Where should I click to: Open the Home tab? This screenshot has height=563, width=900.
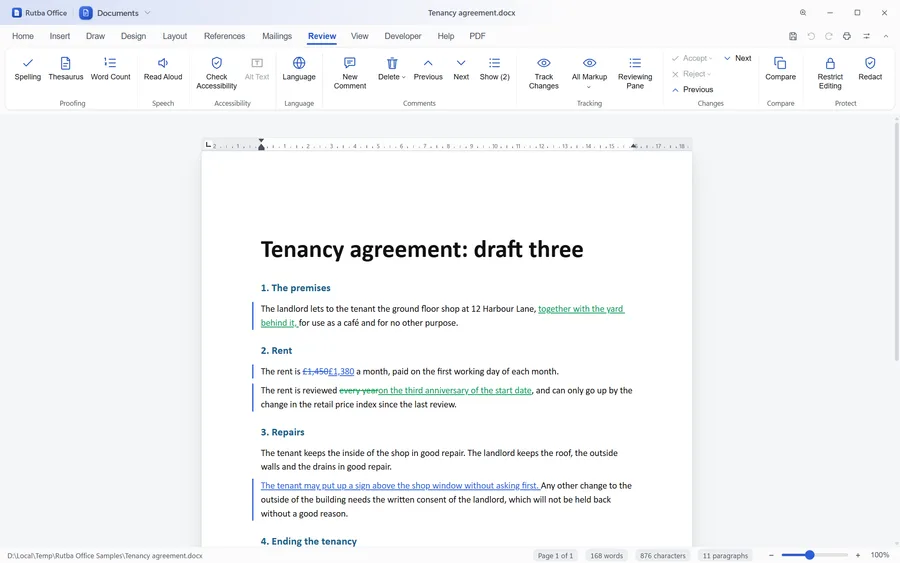pyautogui.click(x=23, y=36)
